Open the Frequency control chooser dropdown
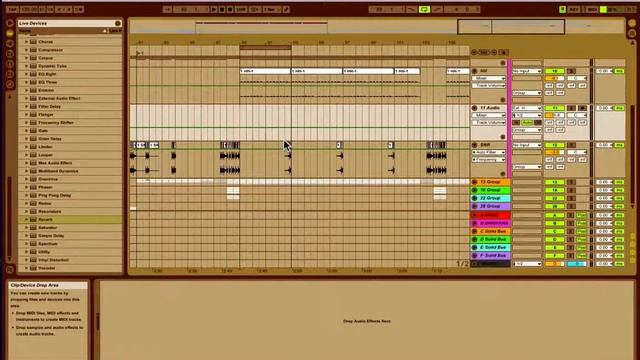The height and width of the screenshot is (360, 640). [489, 160]
